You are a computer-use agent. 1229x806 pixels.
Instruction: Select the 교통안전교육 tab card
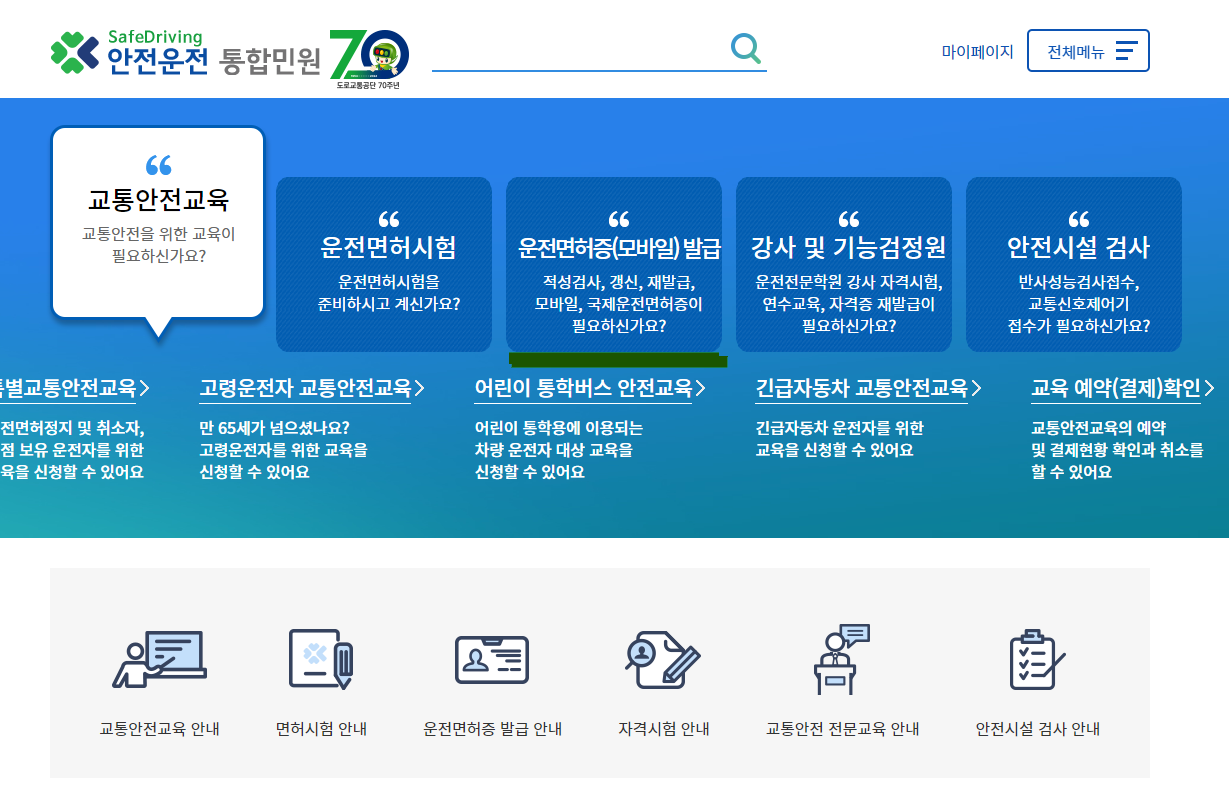[158, 222]
